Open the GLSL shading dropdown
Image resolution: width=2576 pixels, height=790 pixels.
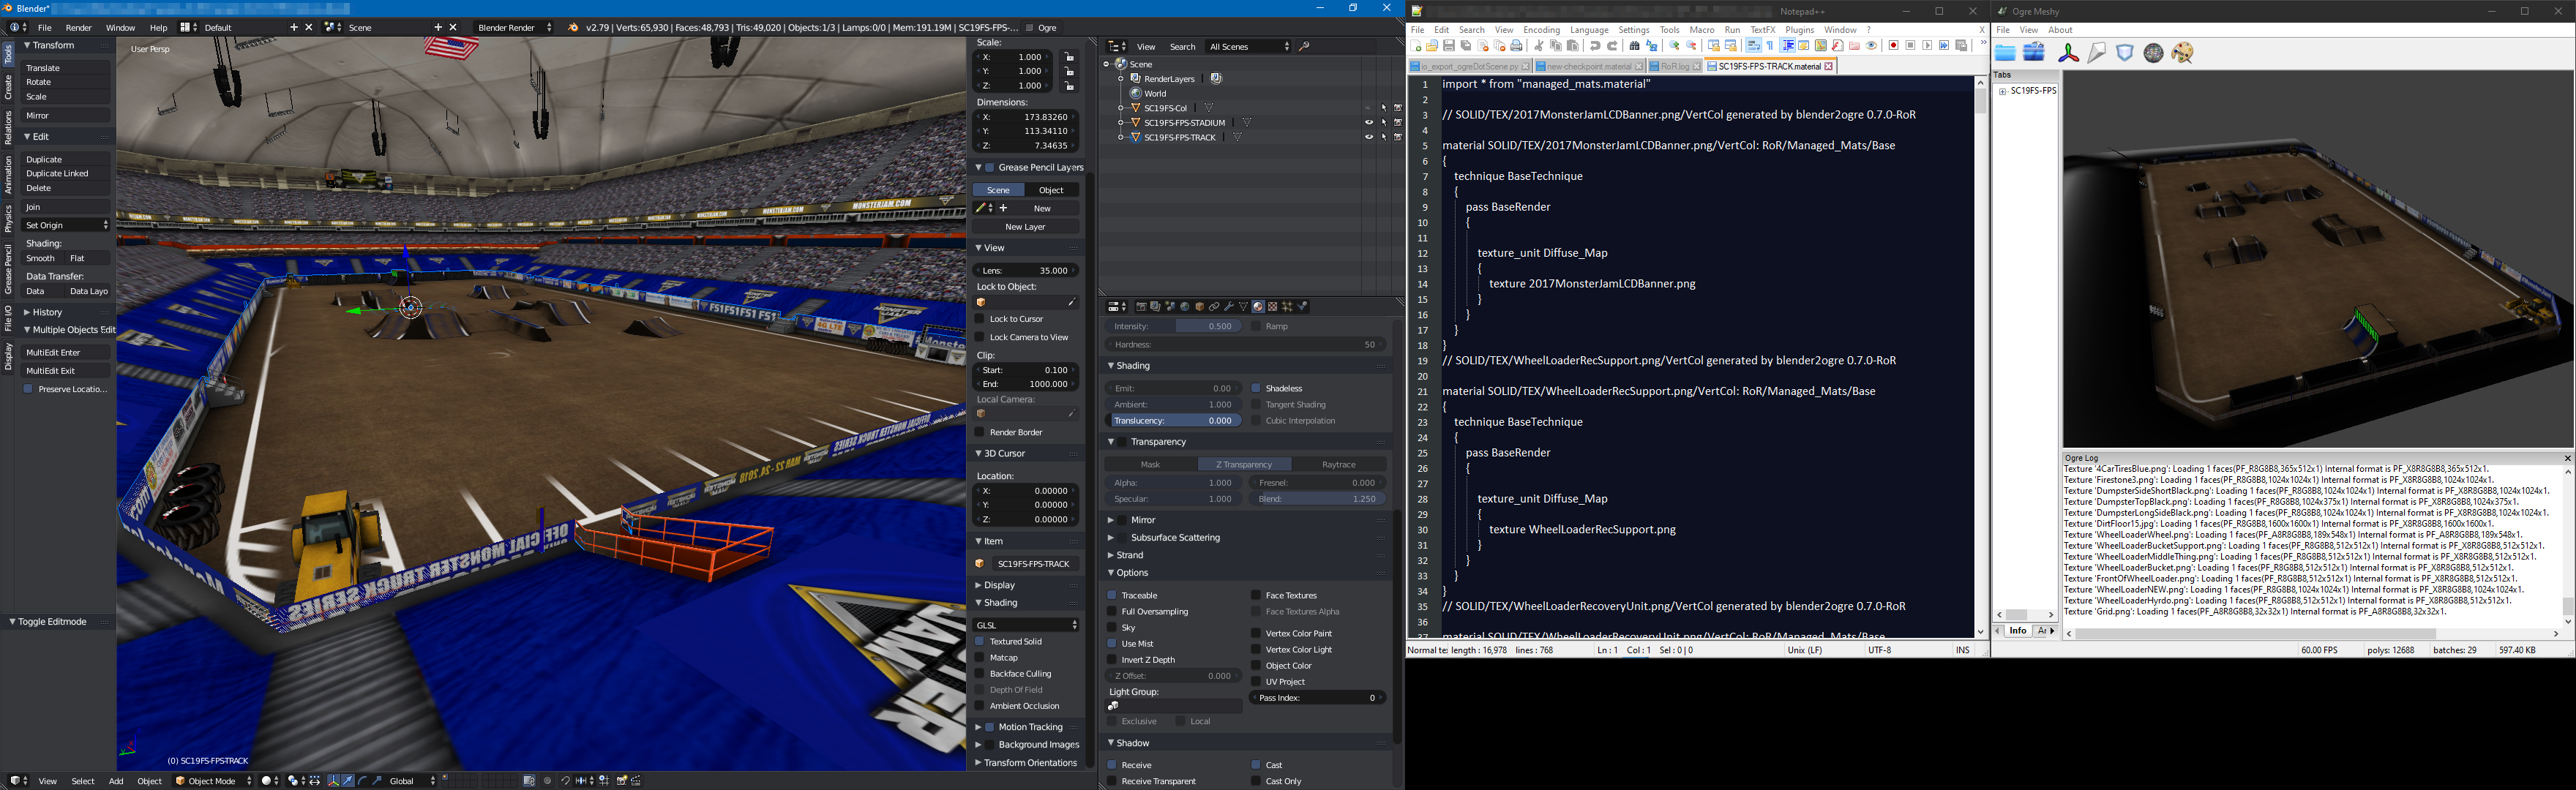[x=1027, y=625]
